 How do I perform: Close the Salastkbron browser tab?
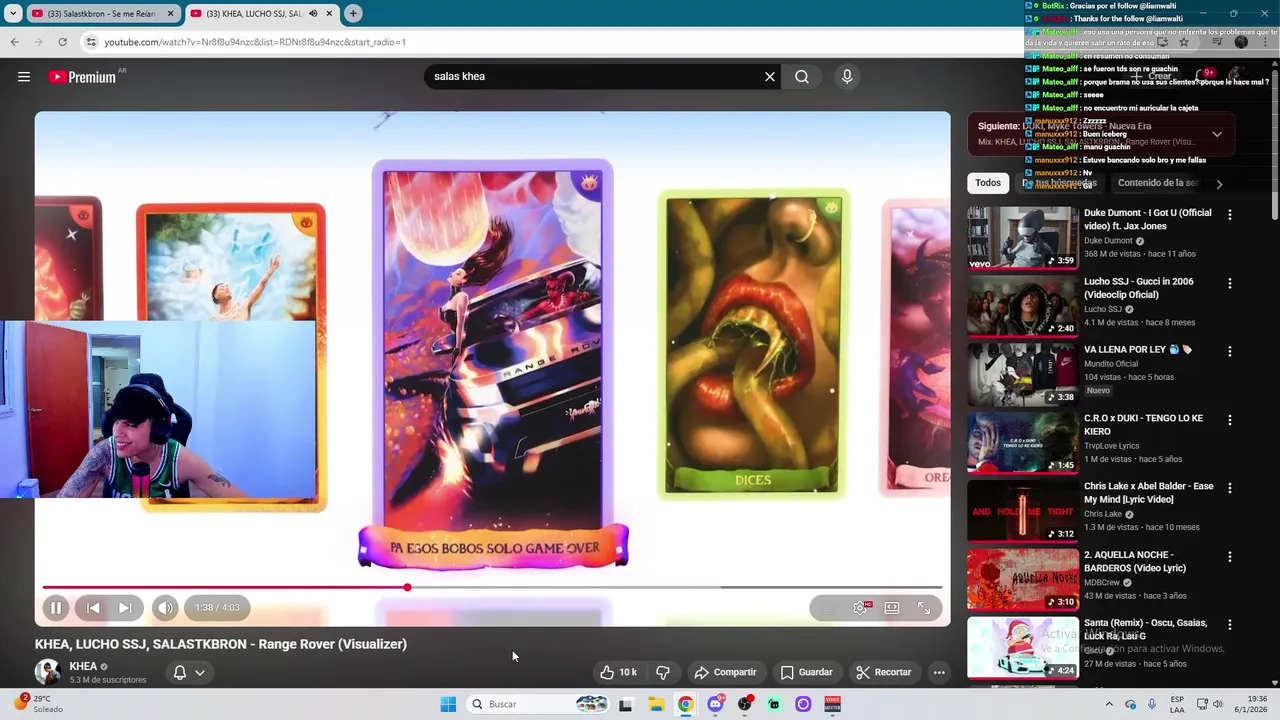pos(170,14)
